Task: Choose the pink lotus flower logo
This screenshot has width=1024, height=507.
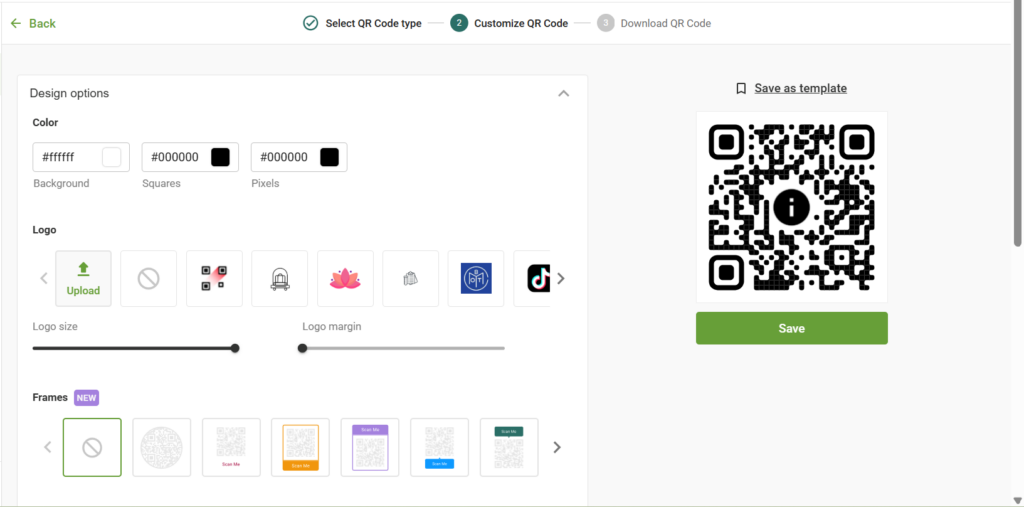Action: 345,279
